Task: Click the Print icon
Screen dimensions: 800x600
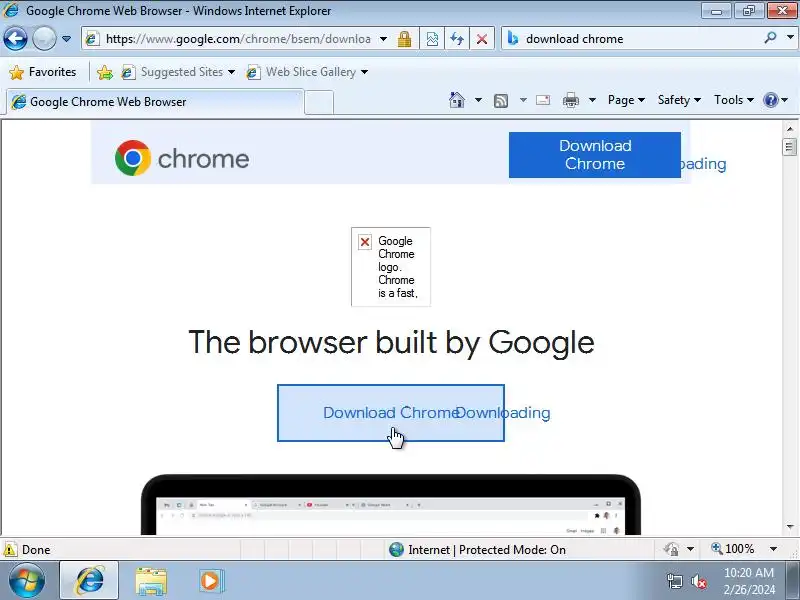Action: pyautogui.click(x=570, y=100)
